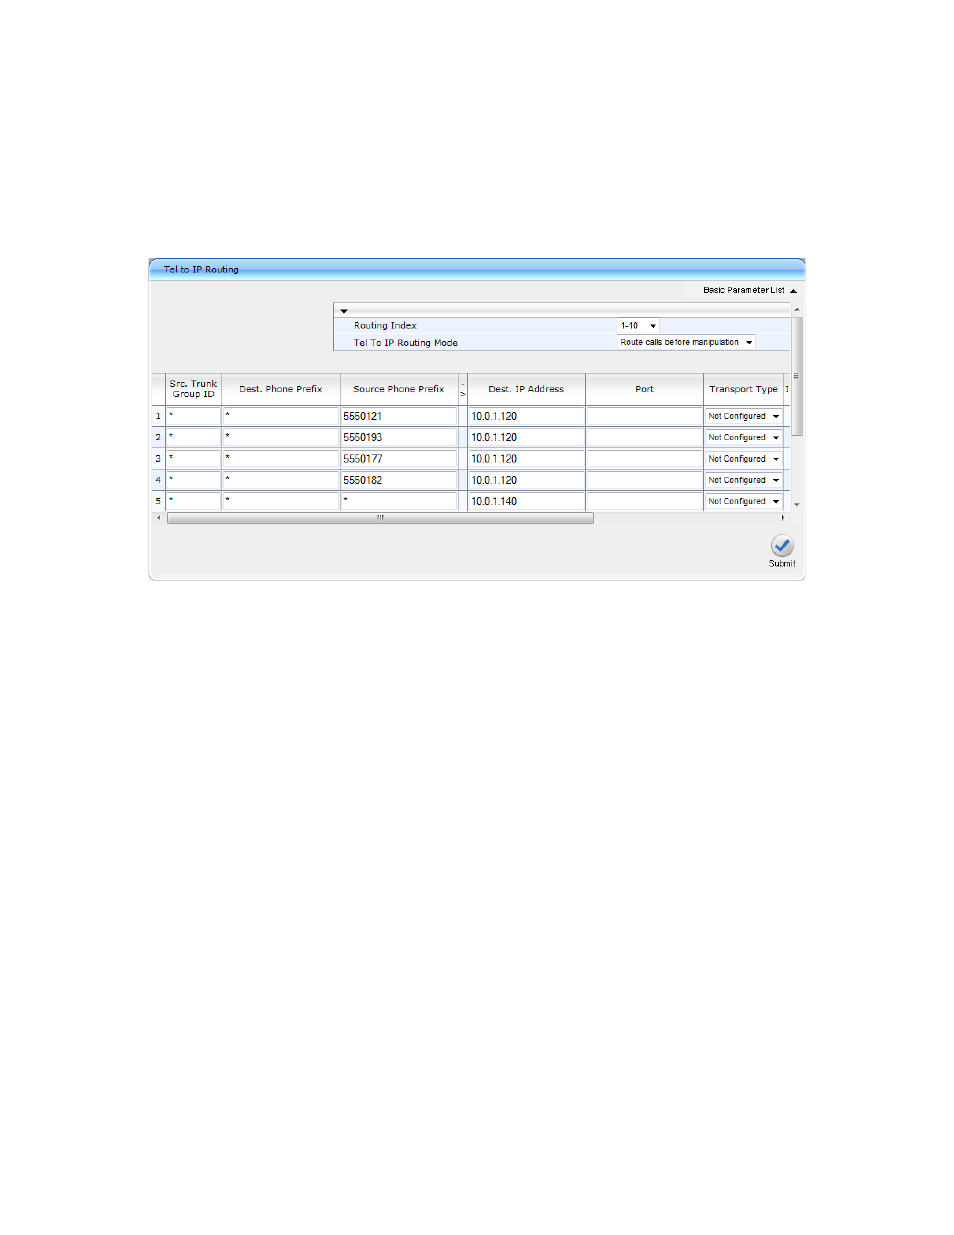The width and height of the screenshot is (954, 1235).
Task: Click Dest. IP Address field in row 3
Action: (527, 459)
